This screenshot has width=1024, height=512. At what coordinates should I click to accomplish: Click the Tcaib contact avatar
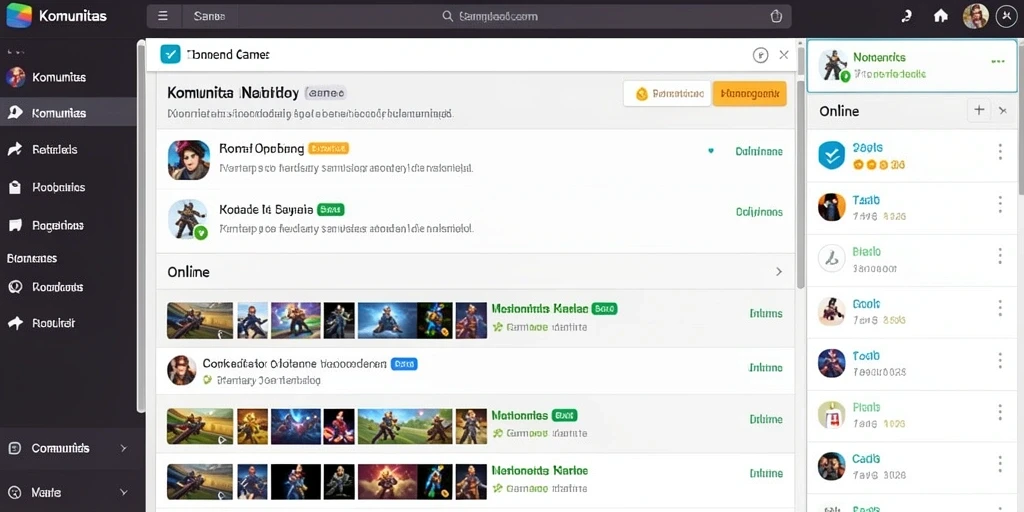pyautogui.click(x=832, y=363)
